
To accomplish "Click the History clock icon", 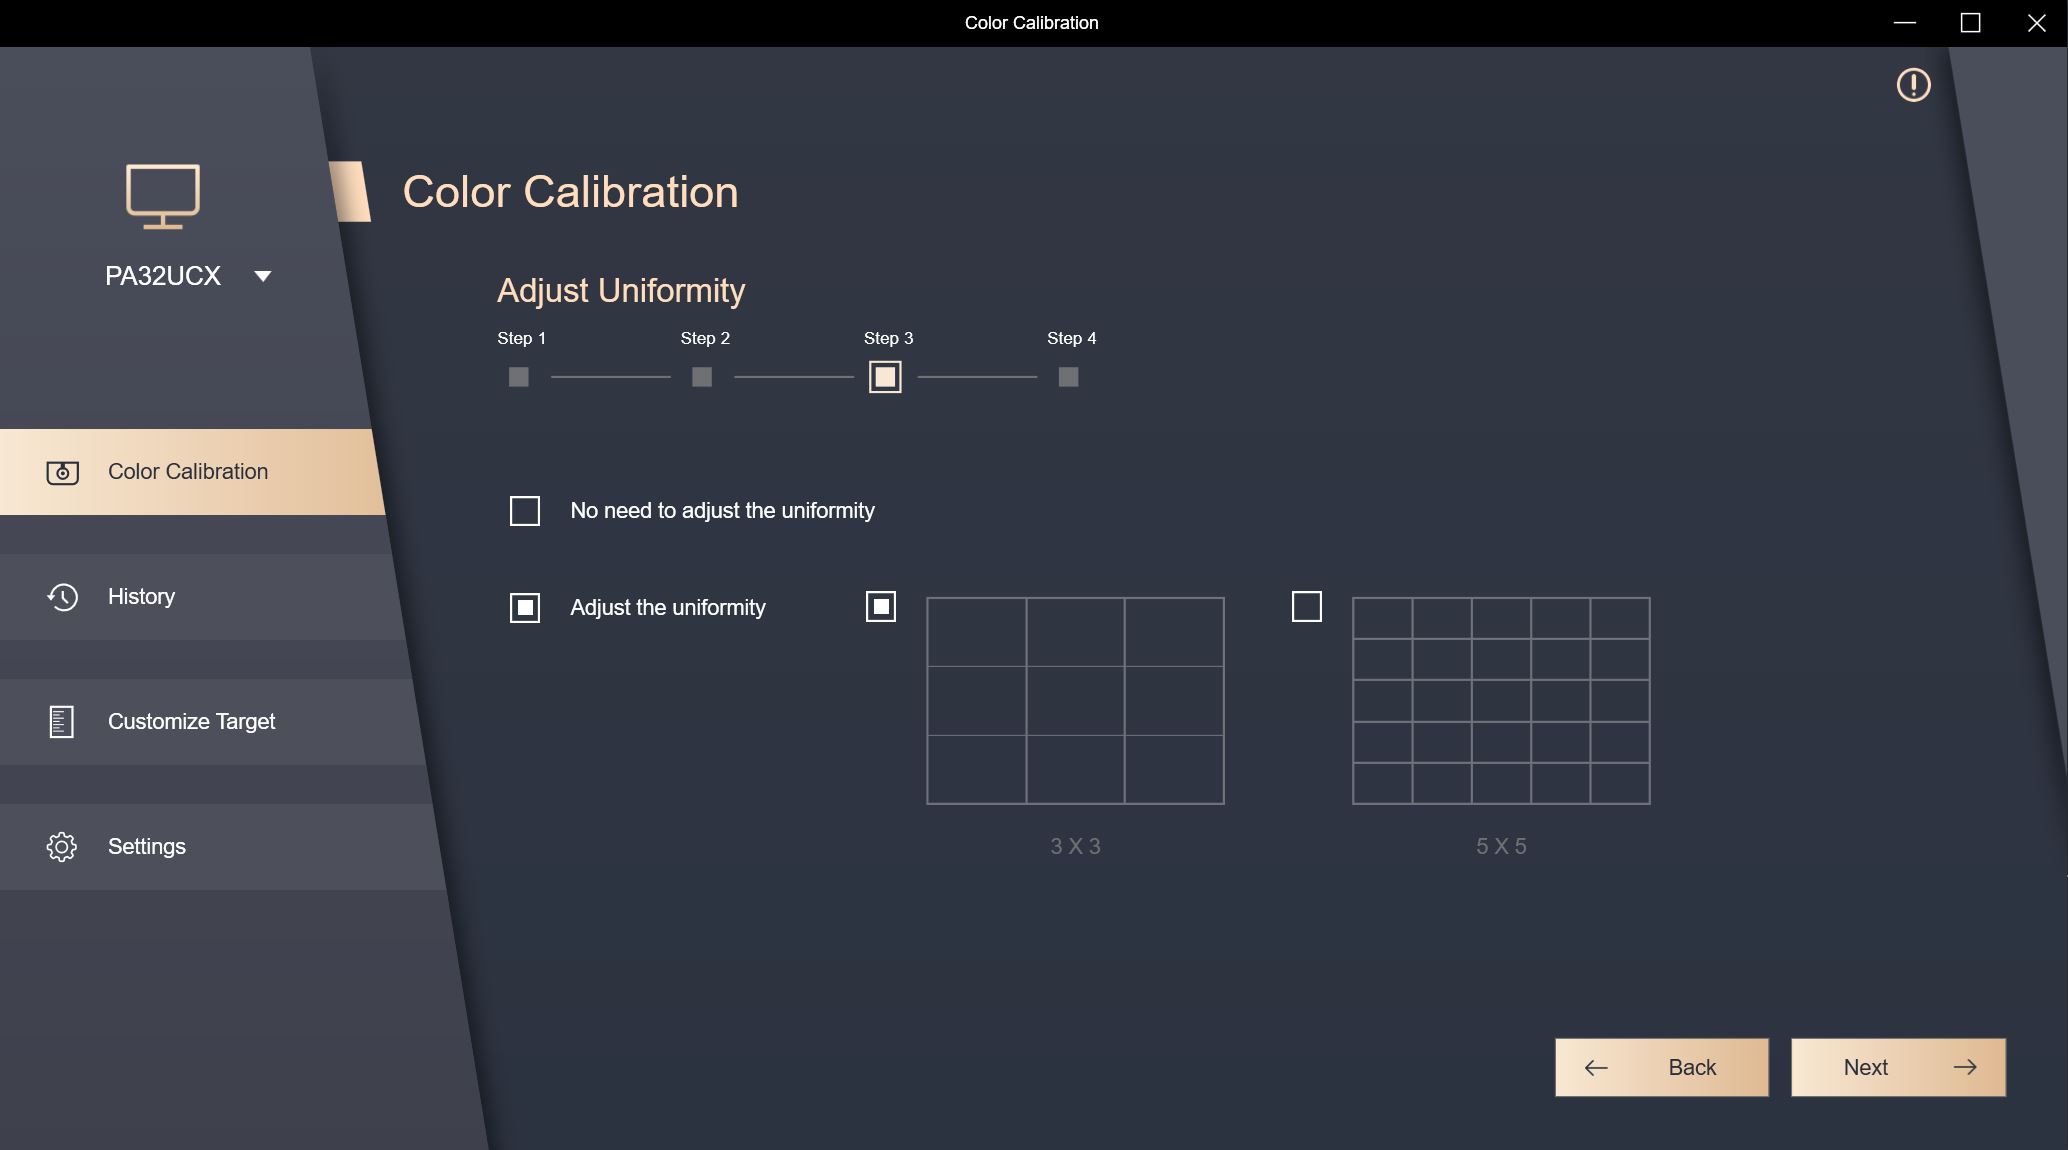I will pyautogui.click(x=62, y=597).
